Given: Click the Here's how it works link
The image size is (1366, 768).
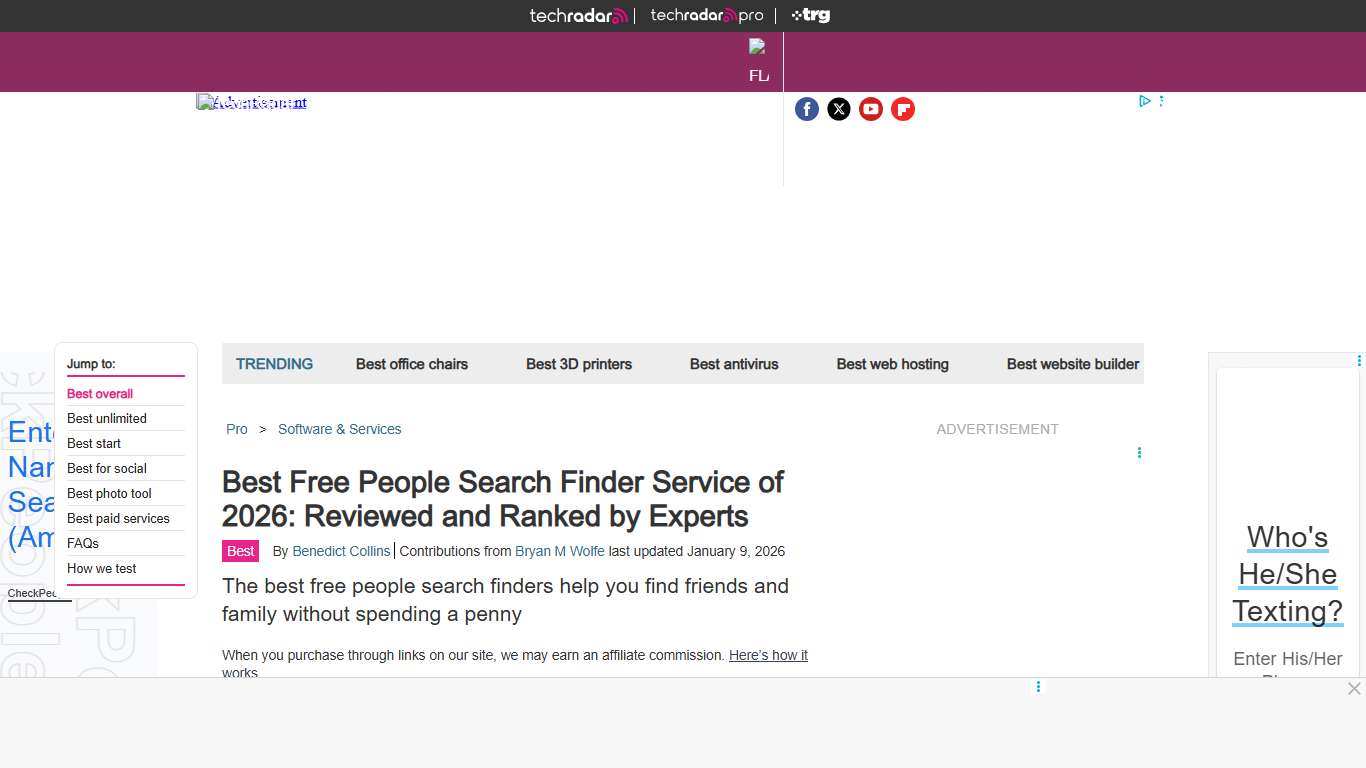Looking at the screenshot, I should pos(768,655).
